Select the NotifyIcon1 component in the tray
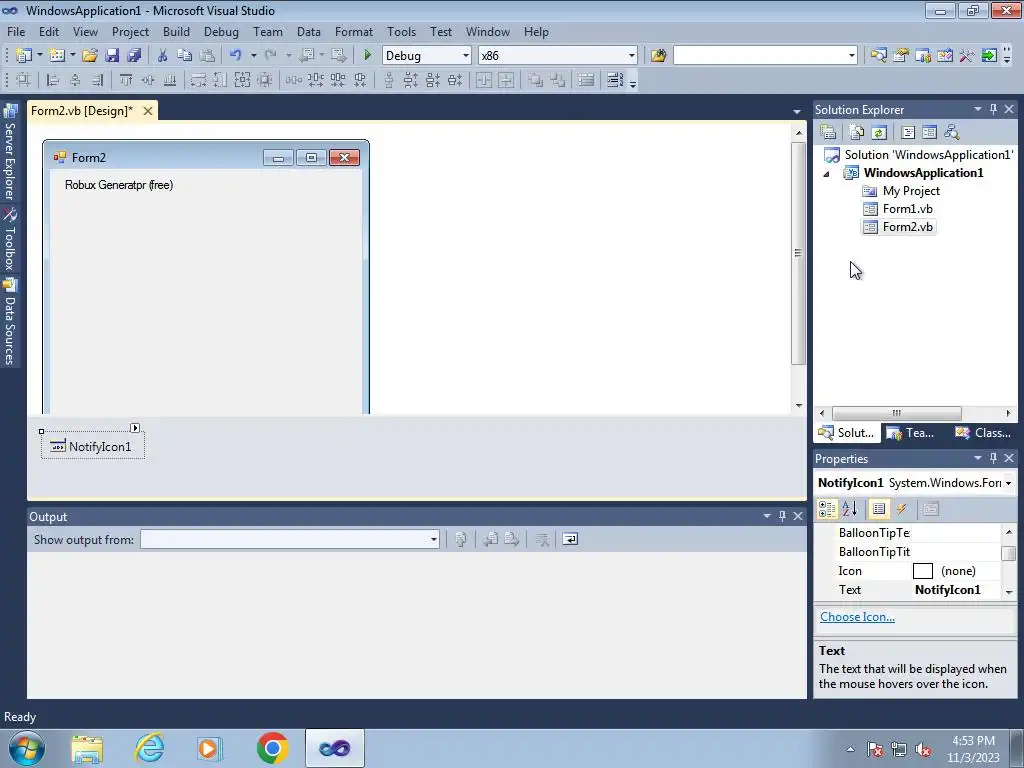Viewport: 1024px width, 768px height. (x=93, y=447)
